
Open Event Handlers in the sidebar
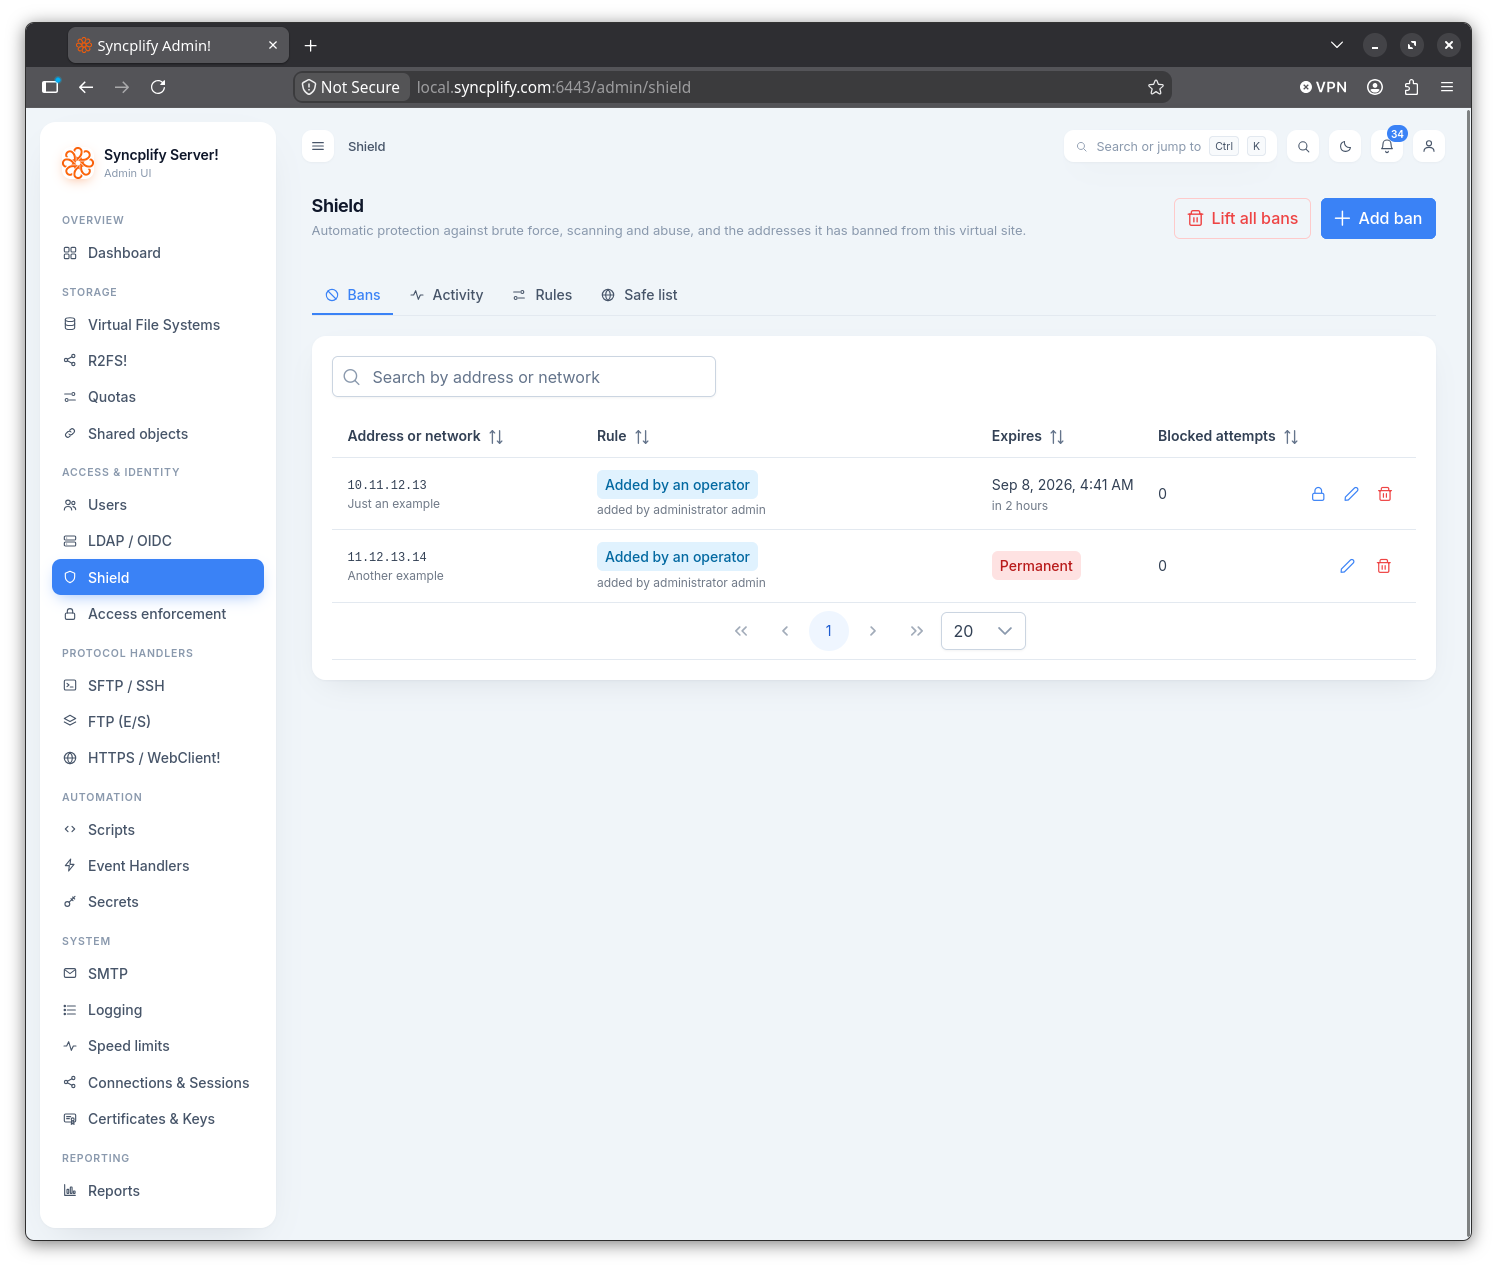(x=158, y=866)
